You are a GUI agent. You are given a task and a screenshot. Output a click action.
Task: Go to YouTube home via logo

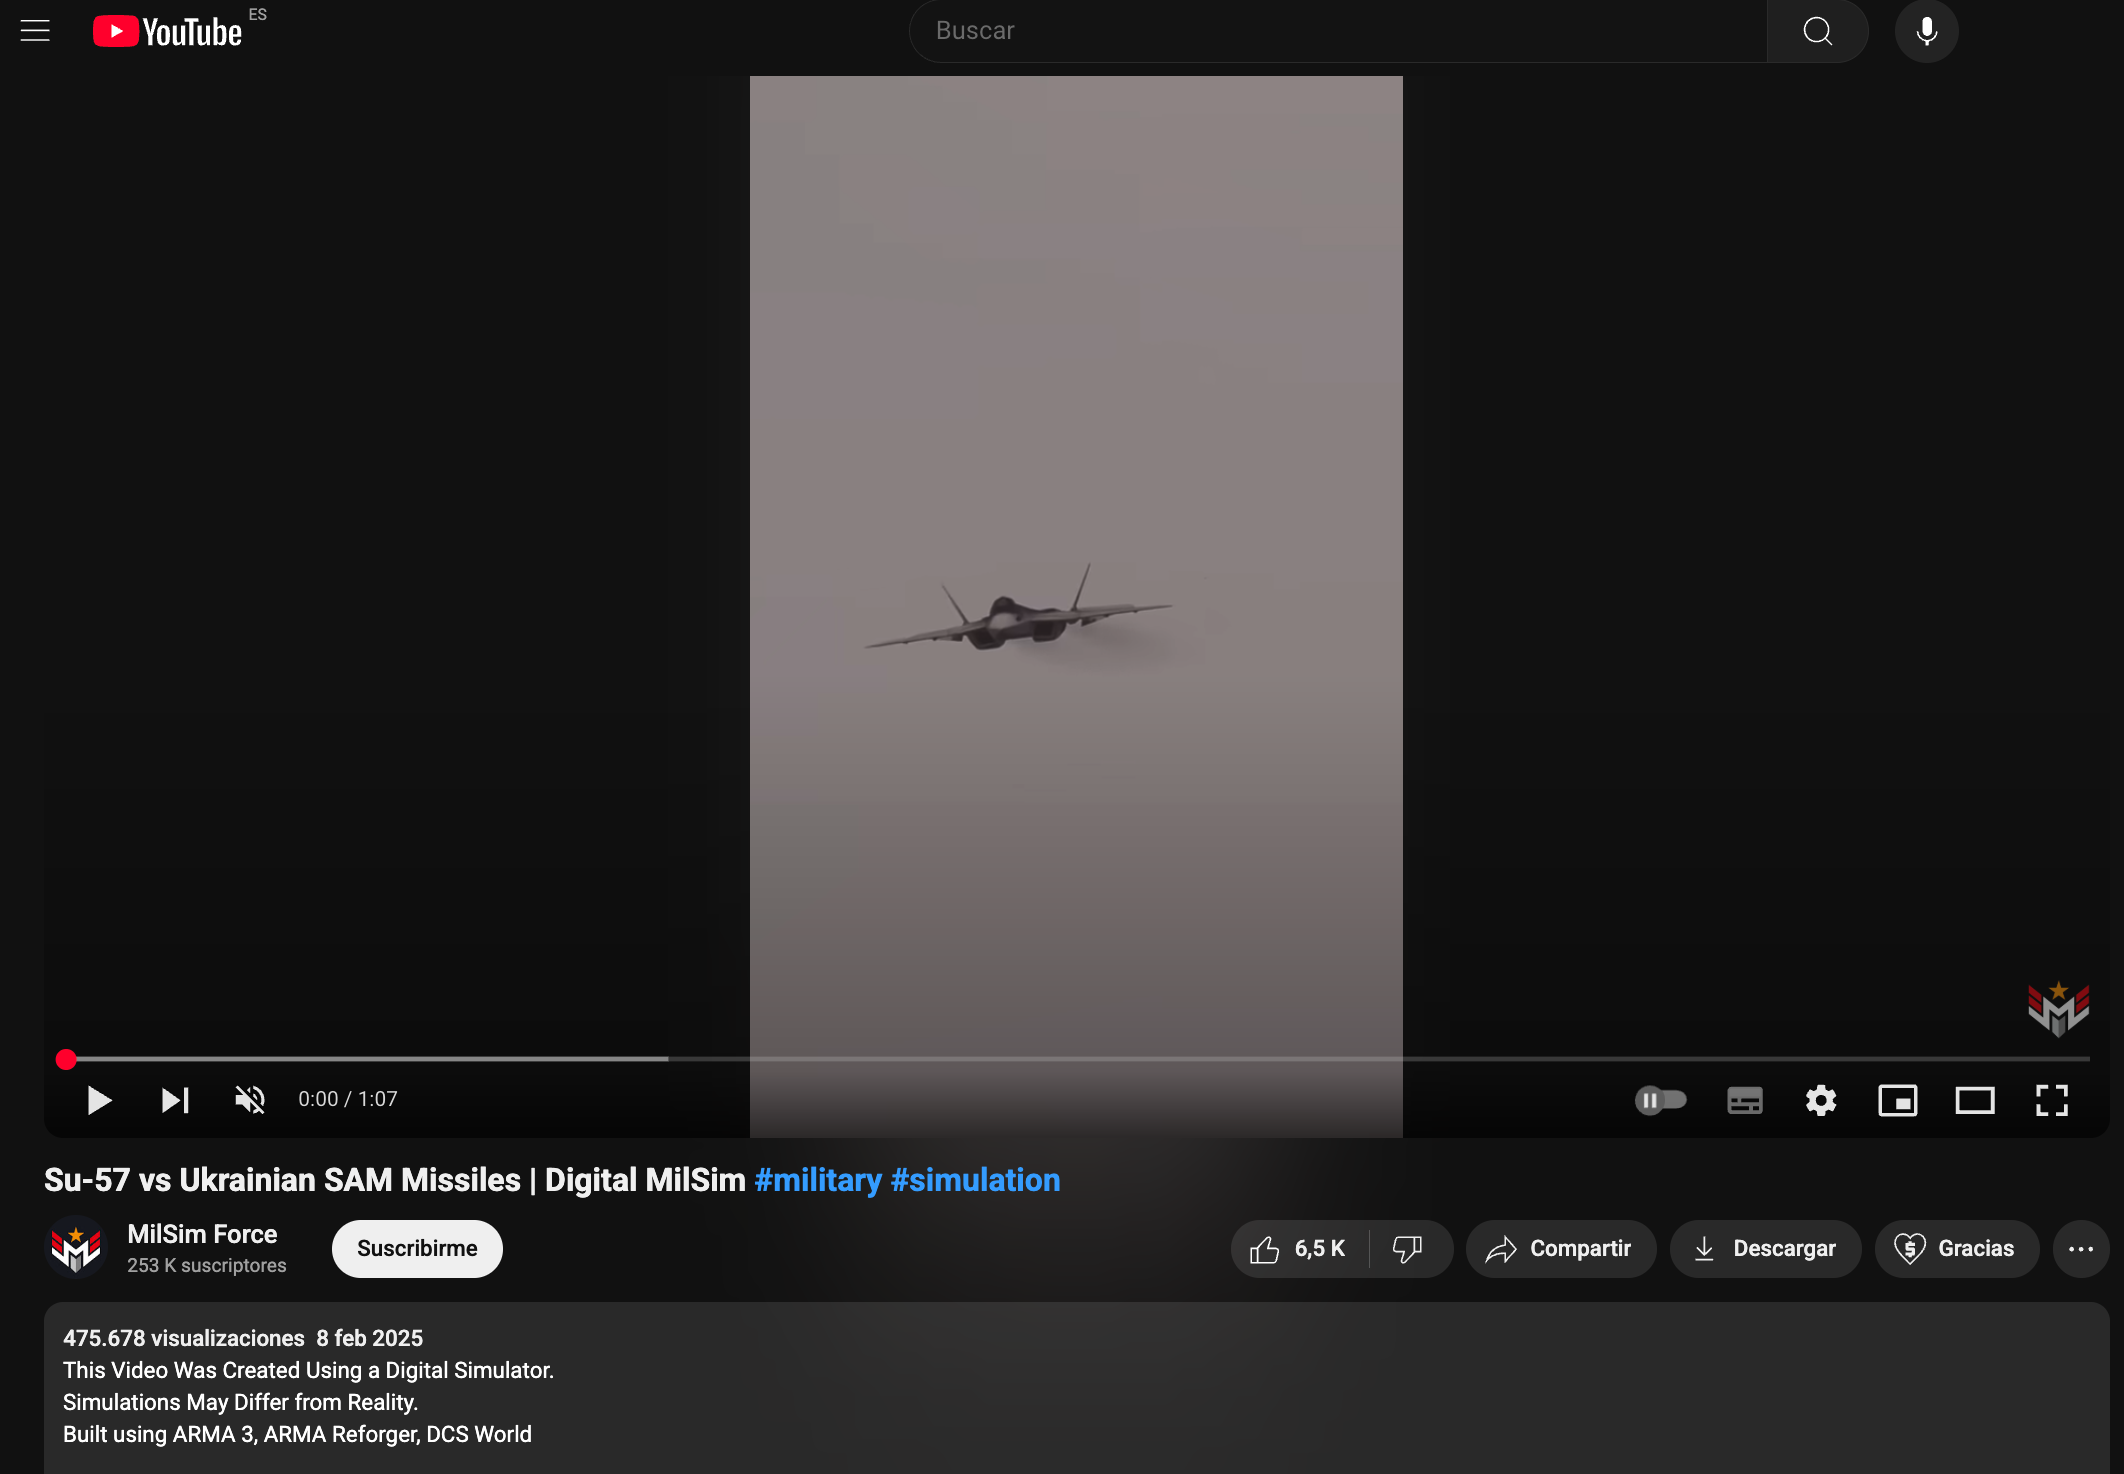168,32
